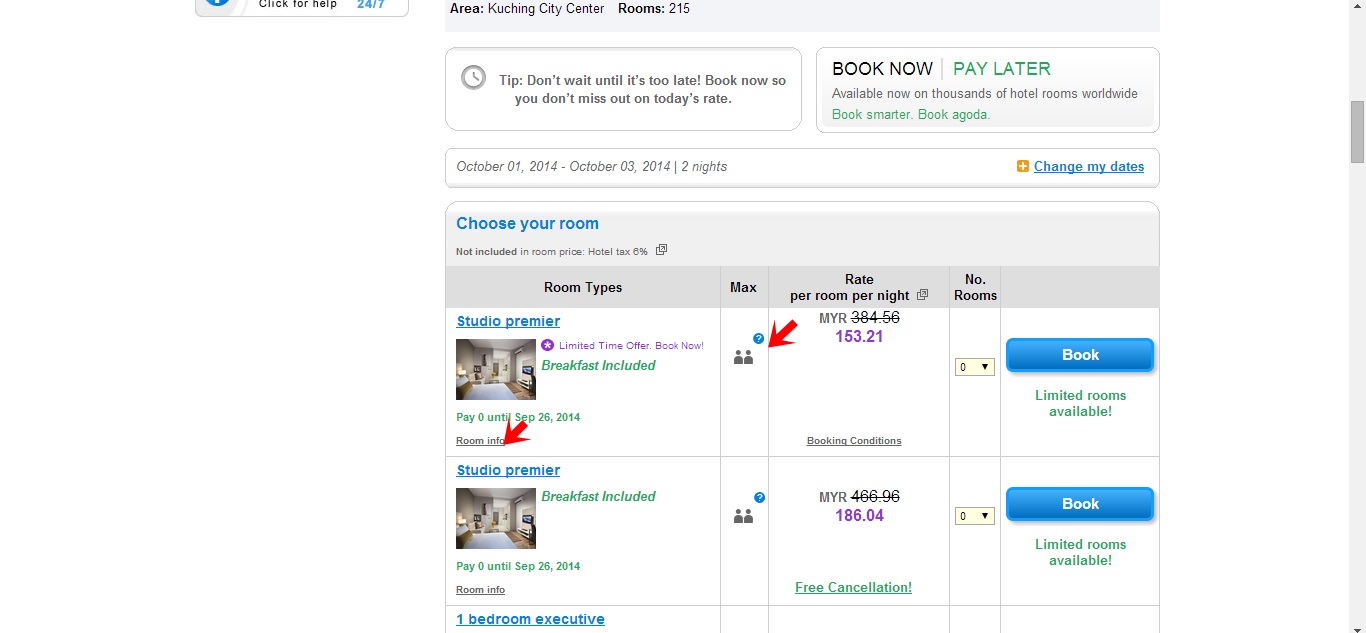Viewport: 1366px width, 633px height.
Task: Click the purple Limited Time Offer star icon
Action: click(x=547, y=345)
